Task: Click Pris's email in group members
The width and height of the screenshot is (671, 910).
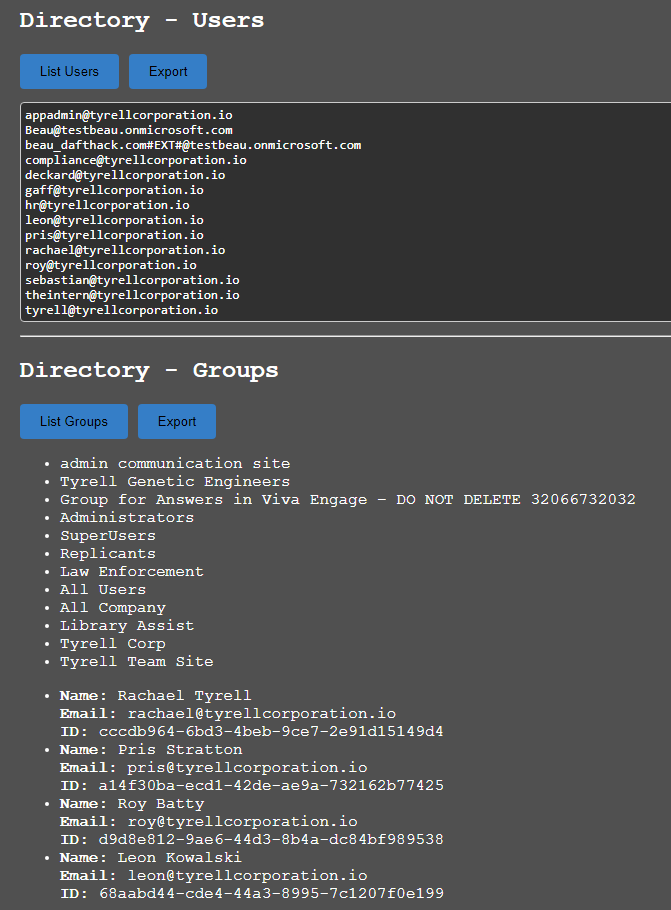Action: [x=247, y=767]
